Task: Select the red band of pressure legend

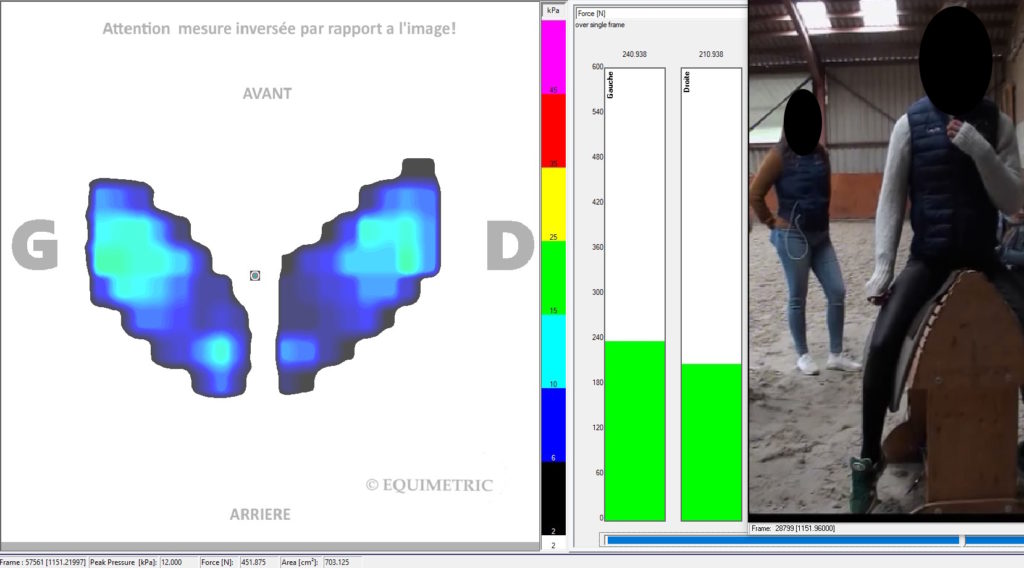Action: click(554, 130)
